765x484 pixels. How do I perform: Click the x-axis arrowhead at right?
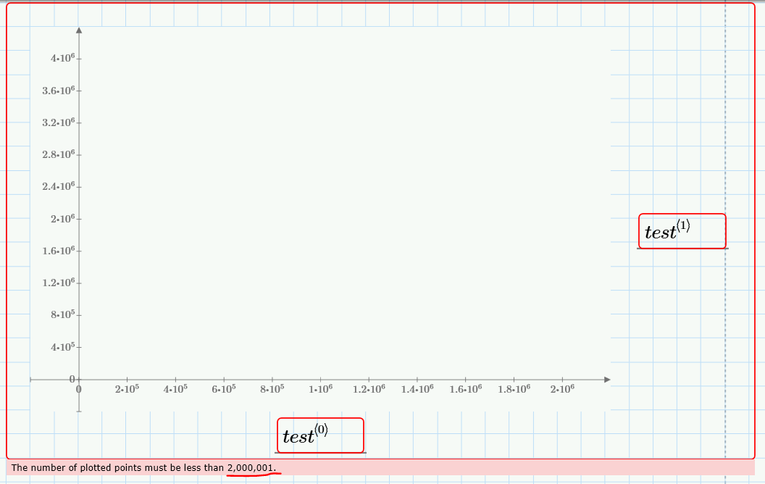[x=607, y=380]
